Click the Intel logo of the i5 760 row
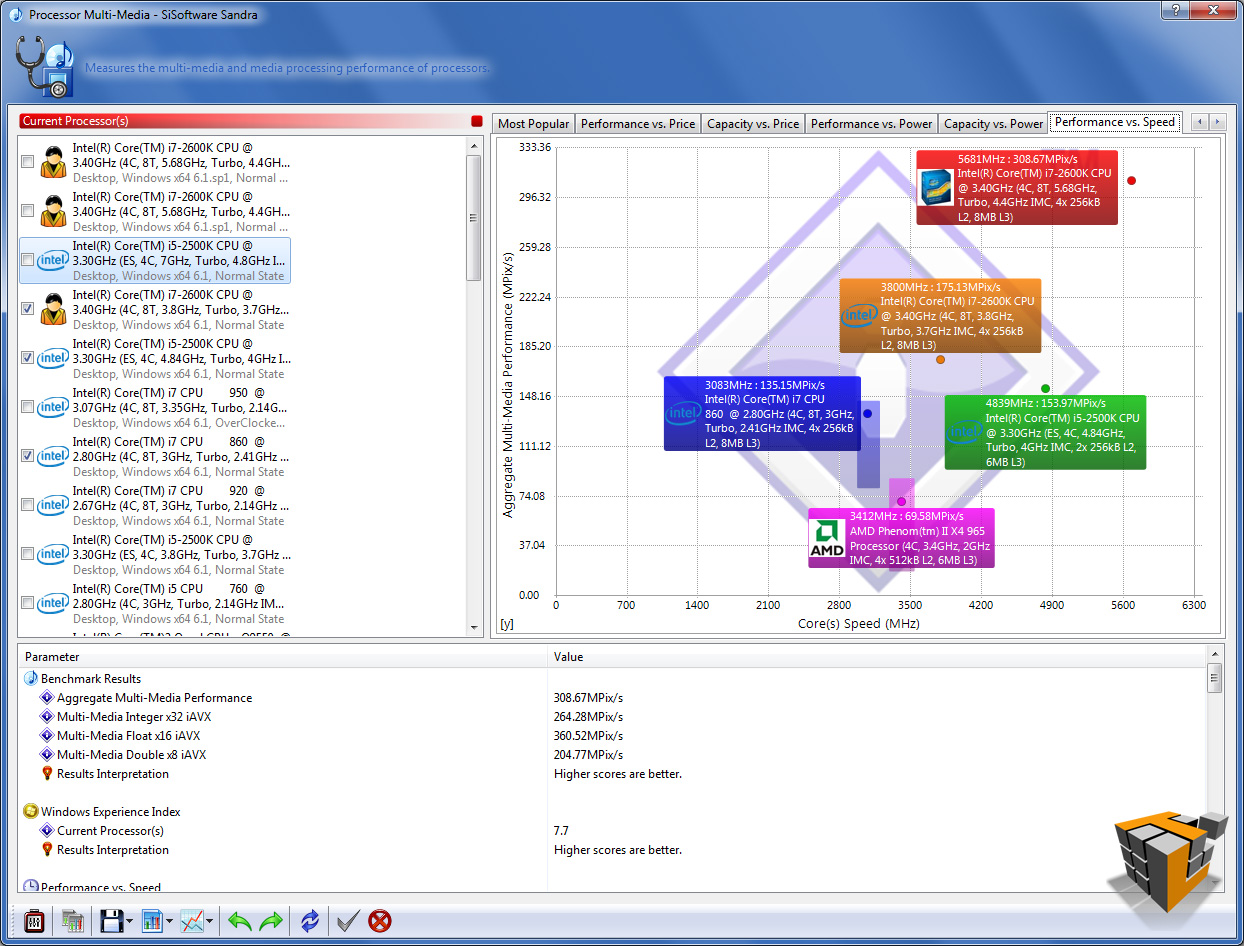Image resolution: width=1244 pixels, height=946 pixels. 53,603
